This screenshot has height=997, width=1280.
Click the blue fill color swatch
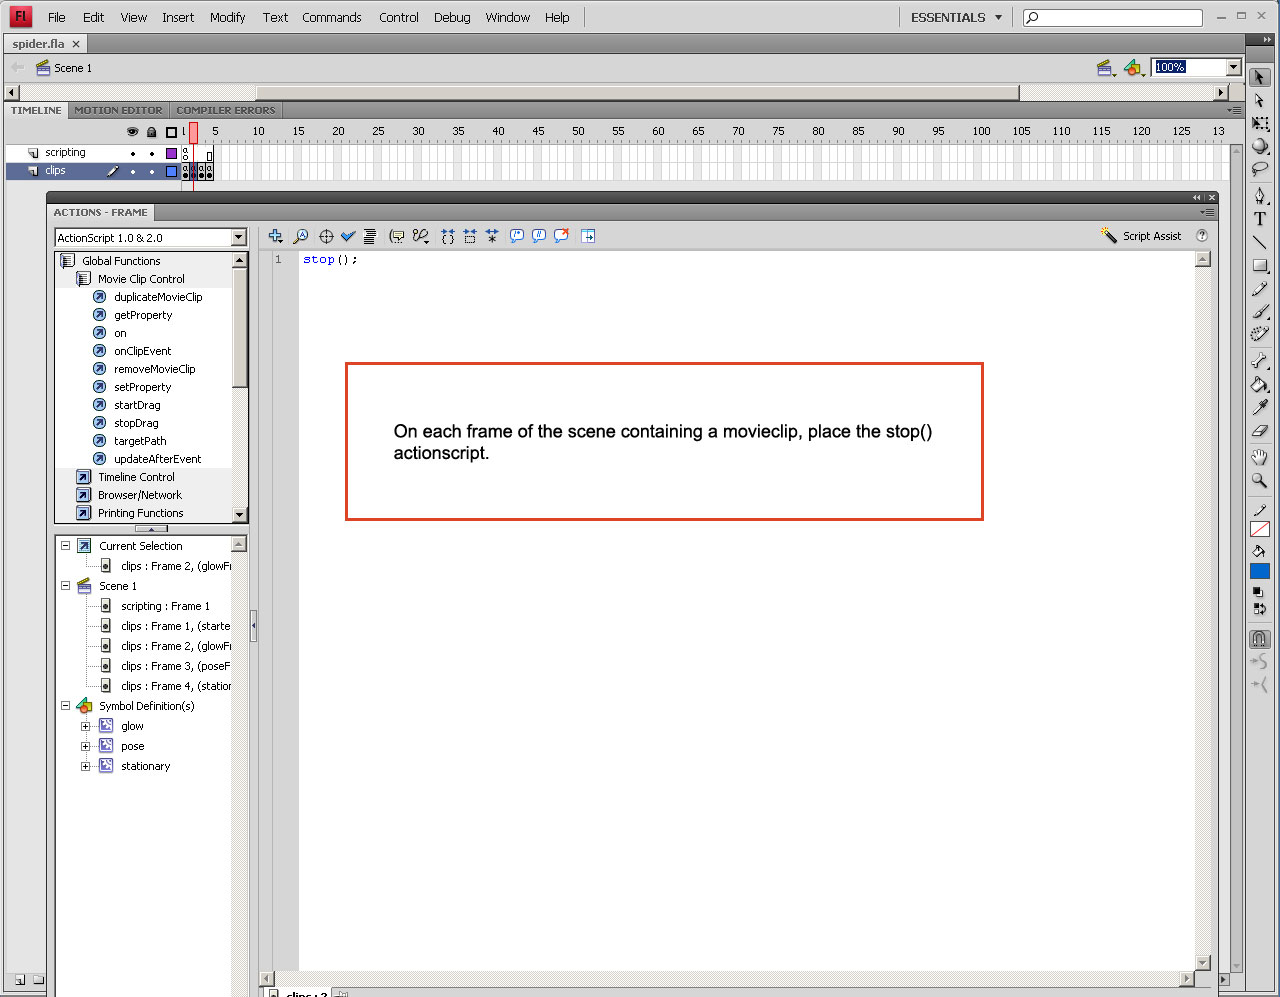tap(1260, 571)
